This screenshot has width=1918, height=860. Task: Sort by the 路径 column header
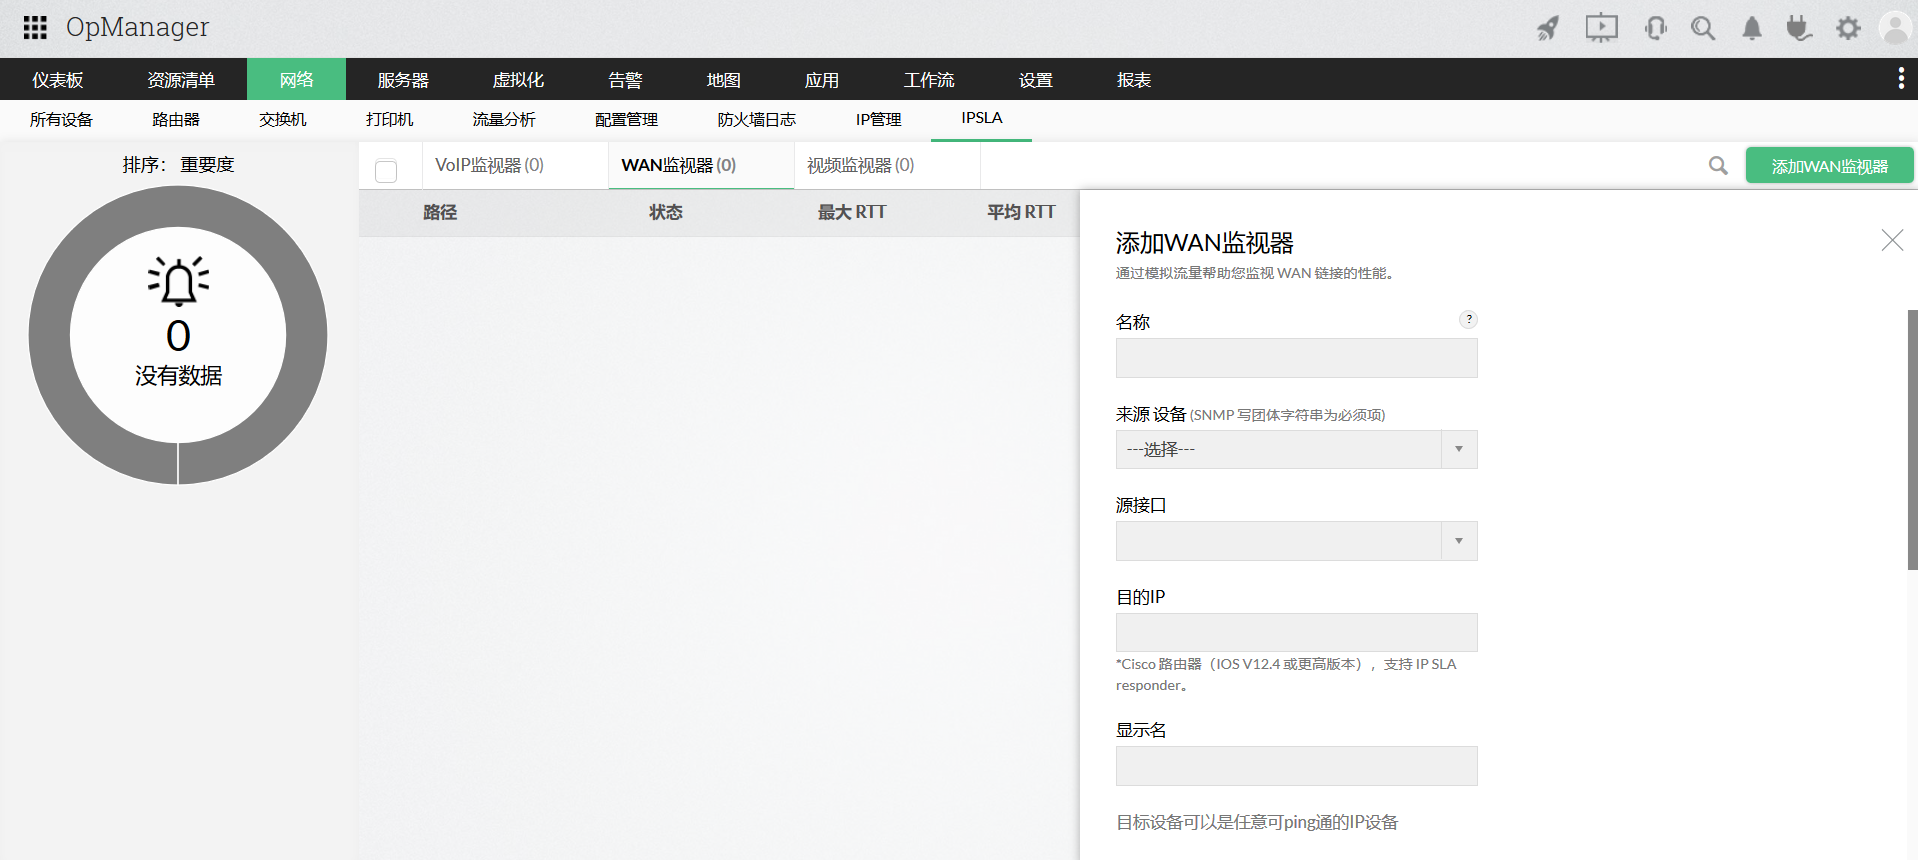coord(440,212)
